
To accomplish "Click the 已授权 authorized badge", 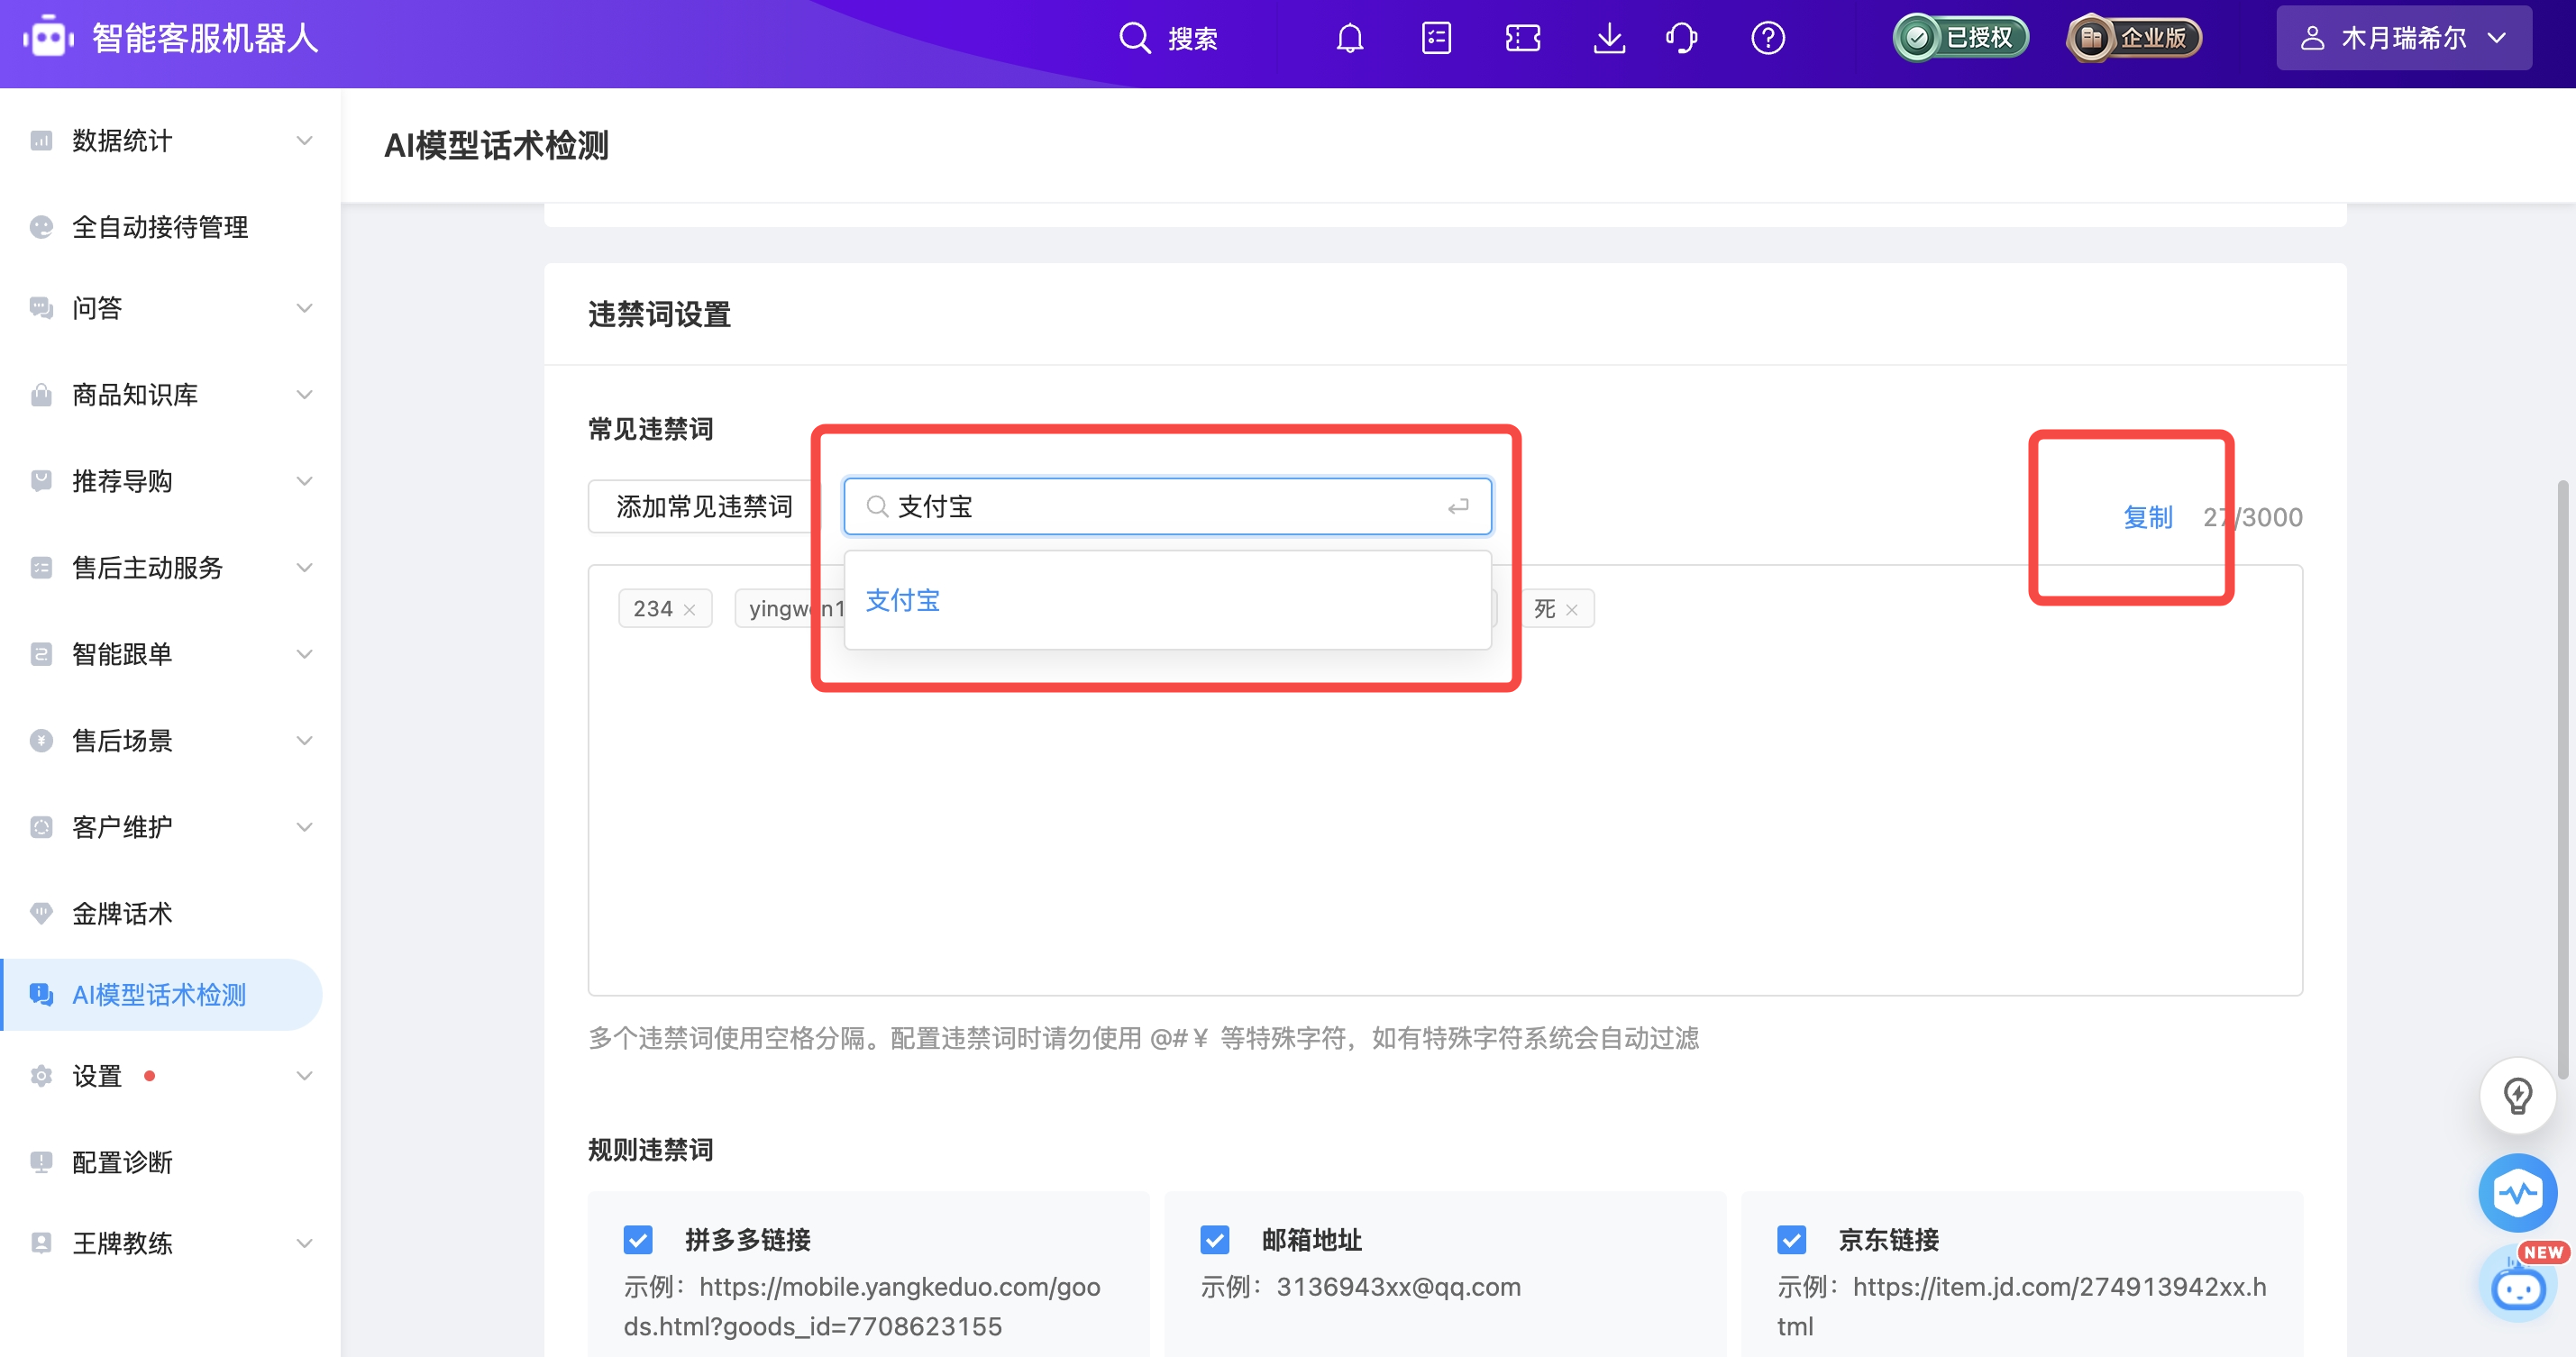I will [x=1961, y=38].
